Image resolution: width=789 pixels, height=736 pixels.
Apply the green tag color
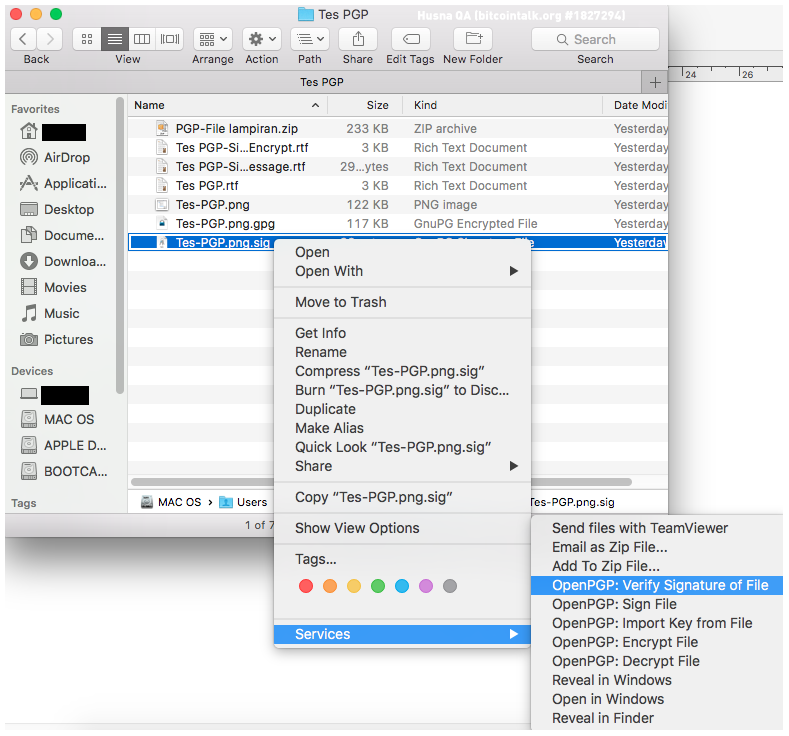pyautogui.click(x=378, y=586)
